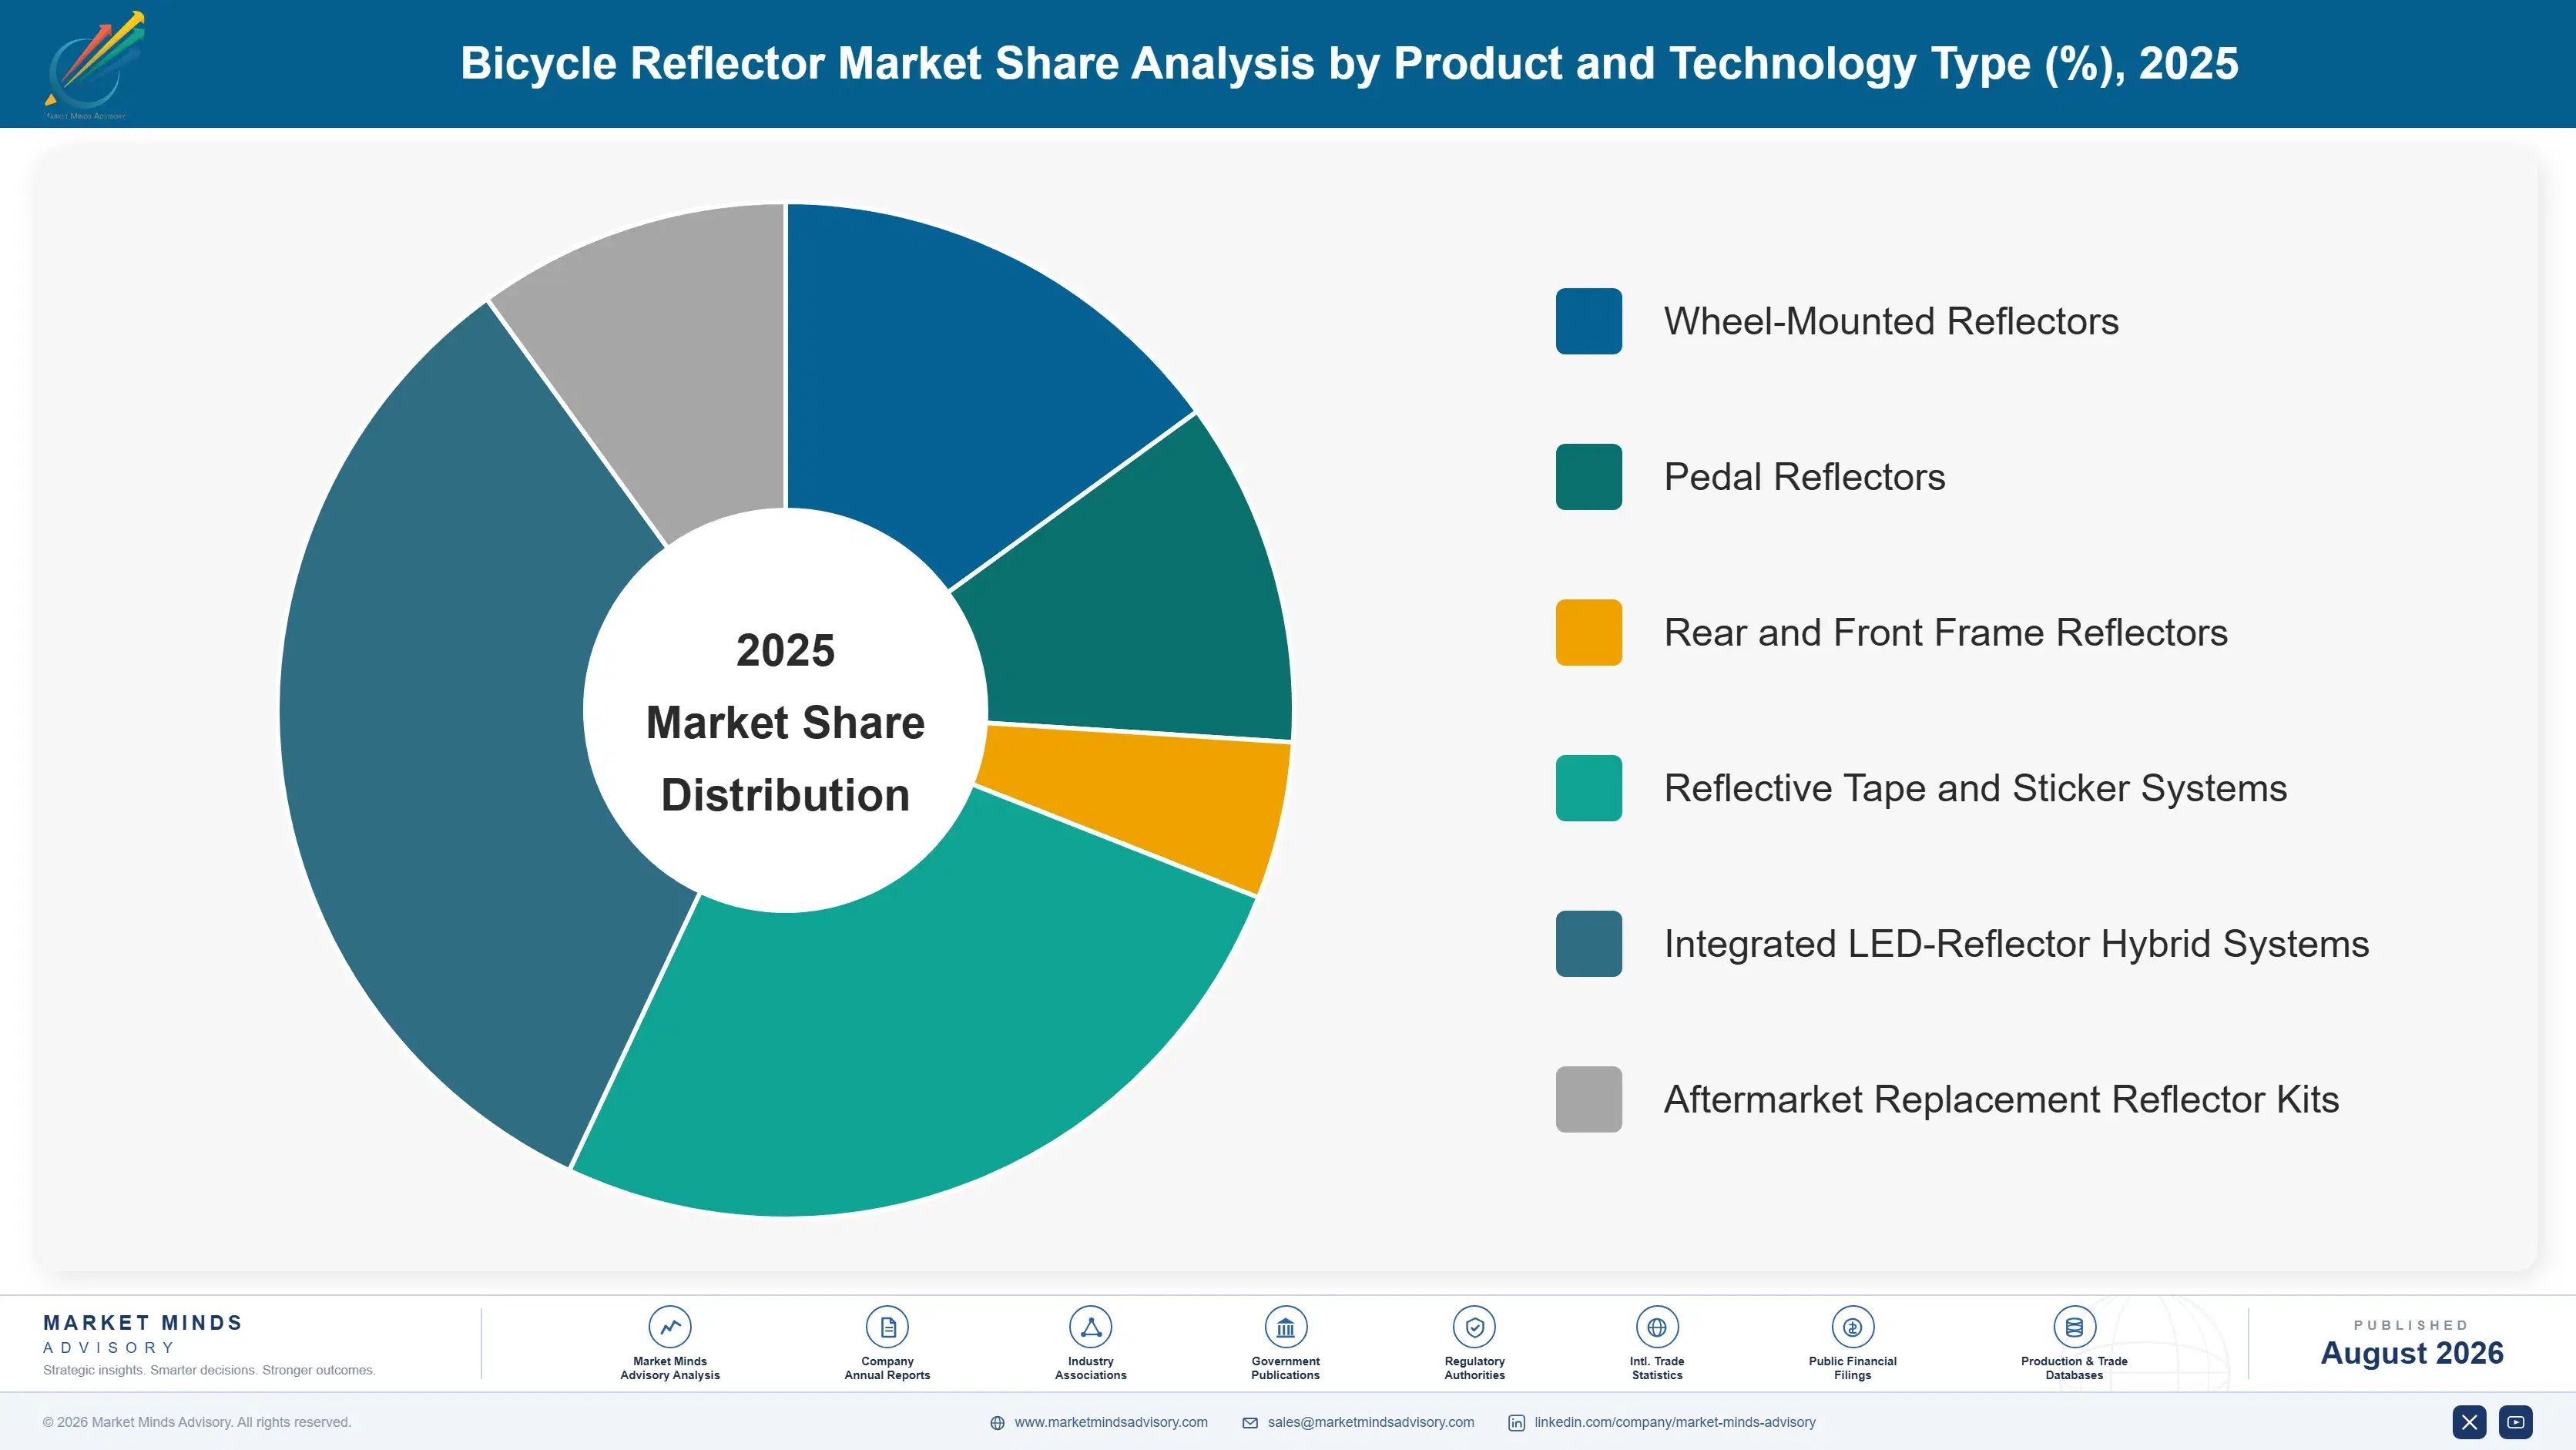Click the 'Wheel-Mounted Reflectors' legend label
The height and width of the screenshot is (1450, 2576).
point(1891,321)
